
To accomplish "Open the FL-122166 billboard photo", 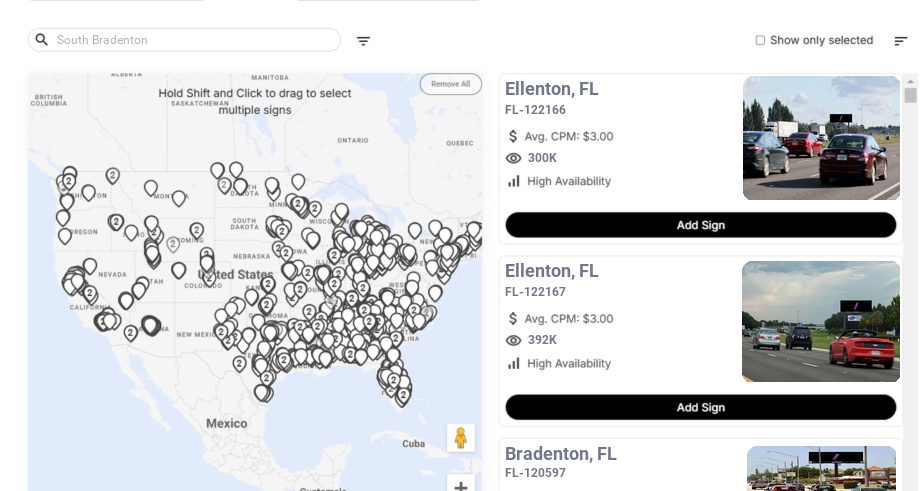I will [x=821, y=138].
